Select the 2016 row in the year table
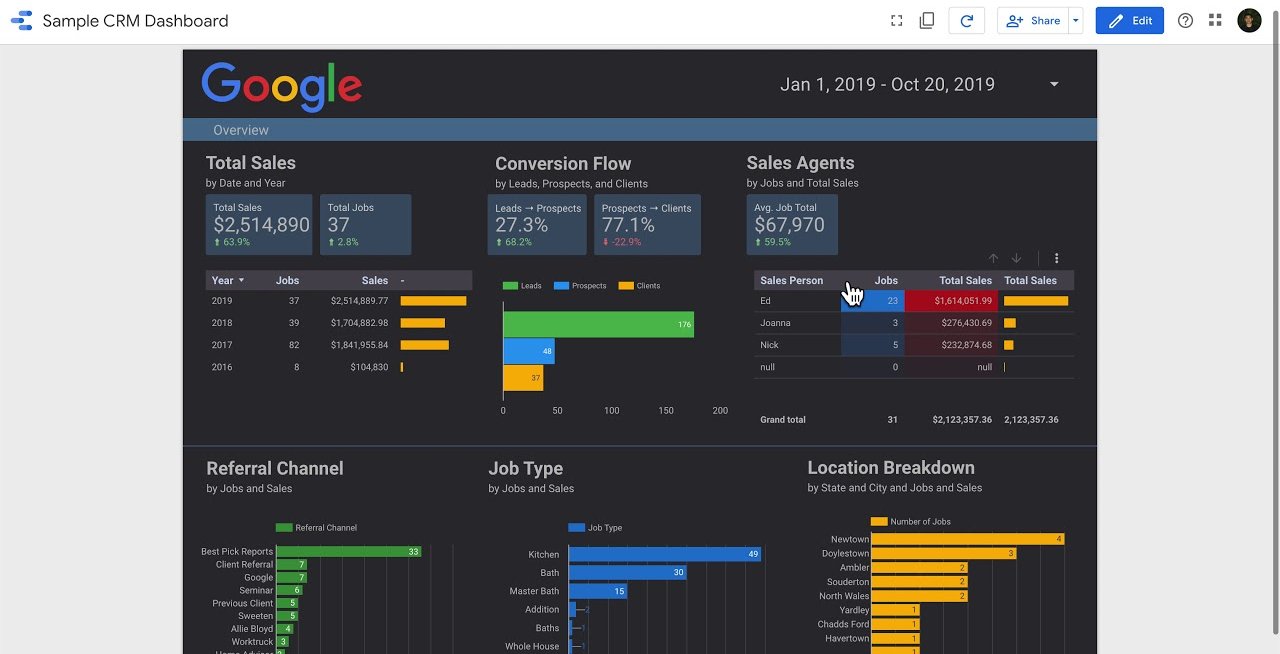Viewport: 1280px width, 654px height. coord(338,367)
